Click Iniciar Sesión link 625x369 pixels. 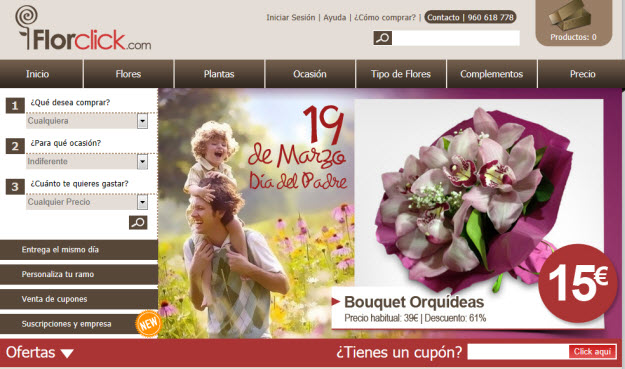pos(291,18)
